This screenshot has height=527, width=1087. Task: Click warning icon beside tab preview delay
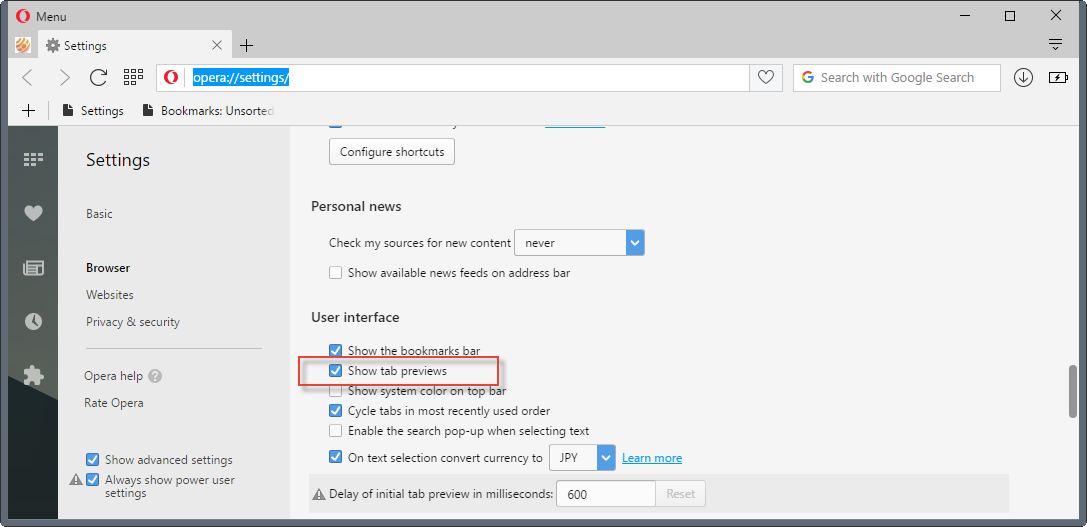tap(319, 494)
